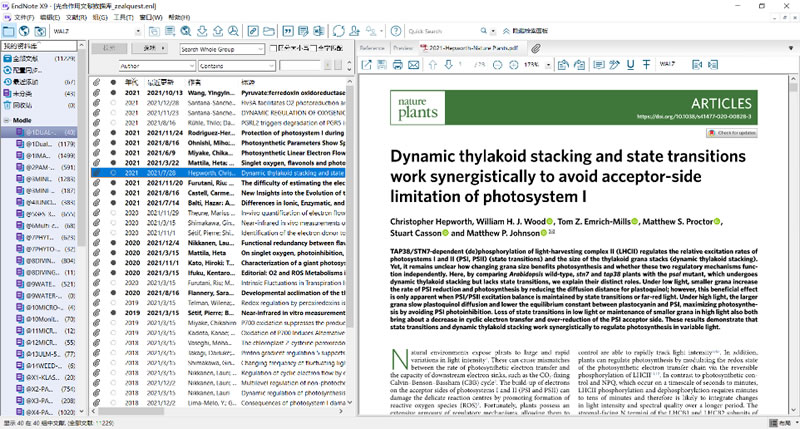Collapse the Modle group set
This screenshot has height=429, width=800.
(7, 120)
